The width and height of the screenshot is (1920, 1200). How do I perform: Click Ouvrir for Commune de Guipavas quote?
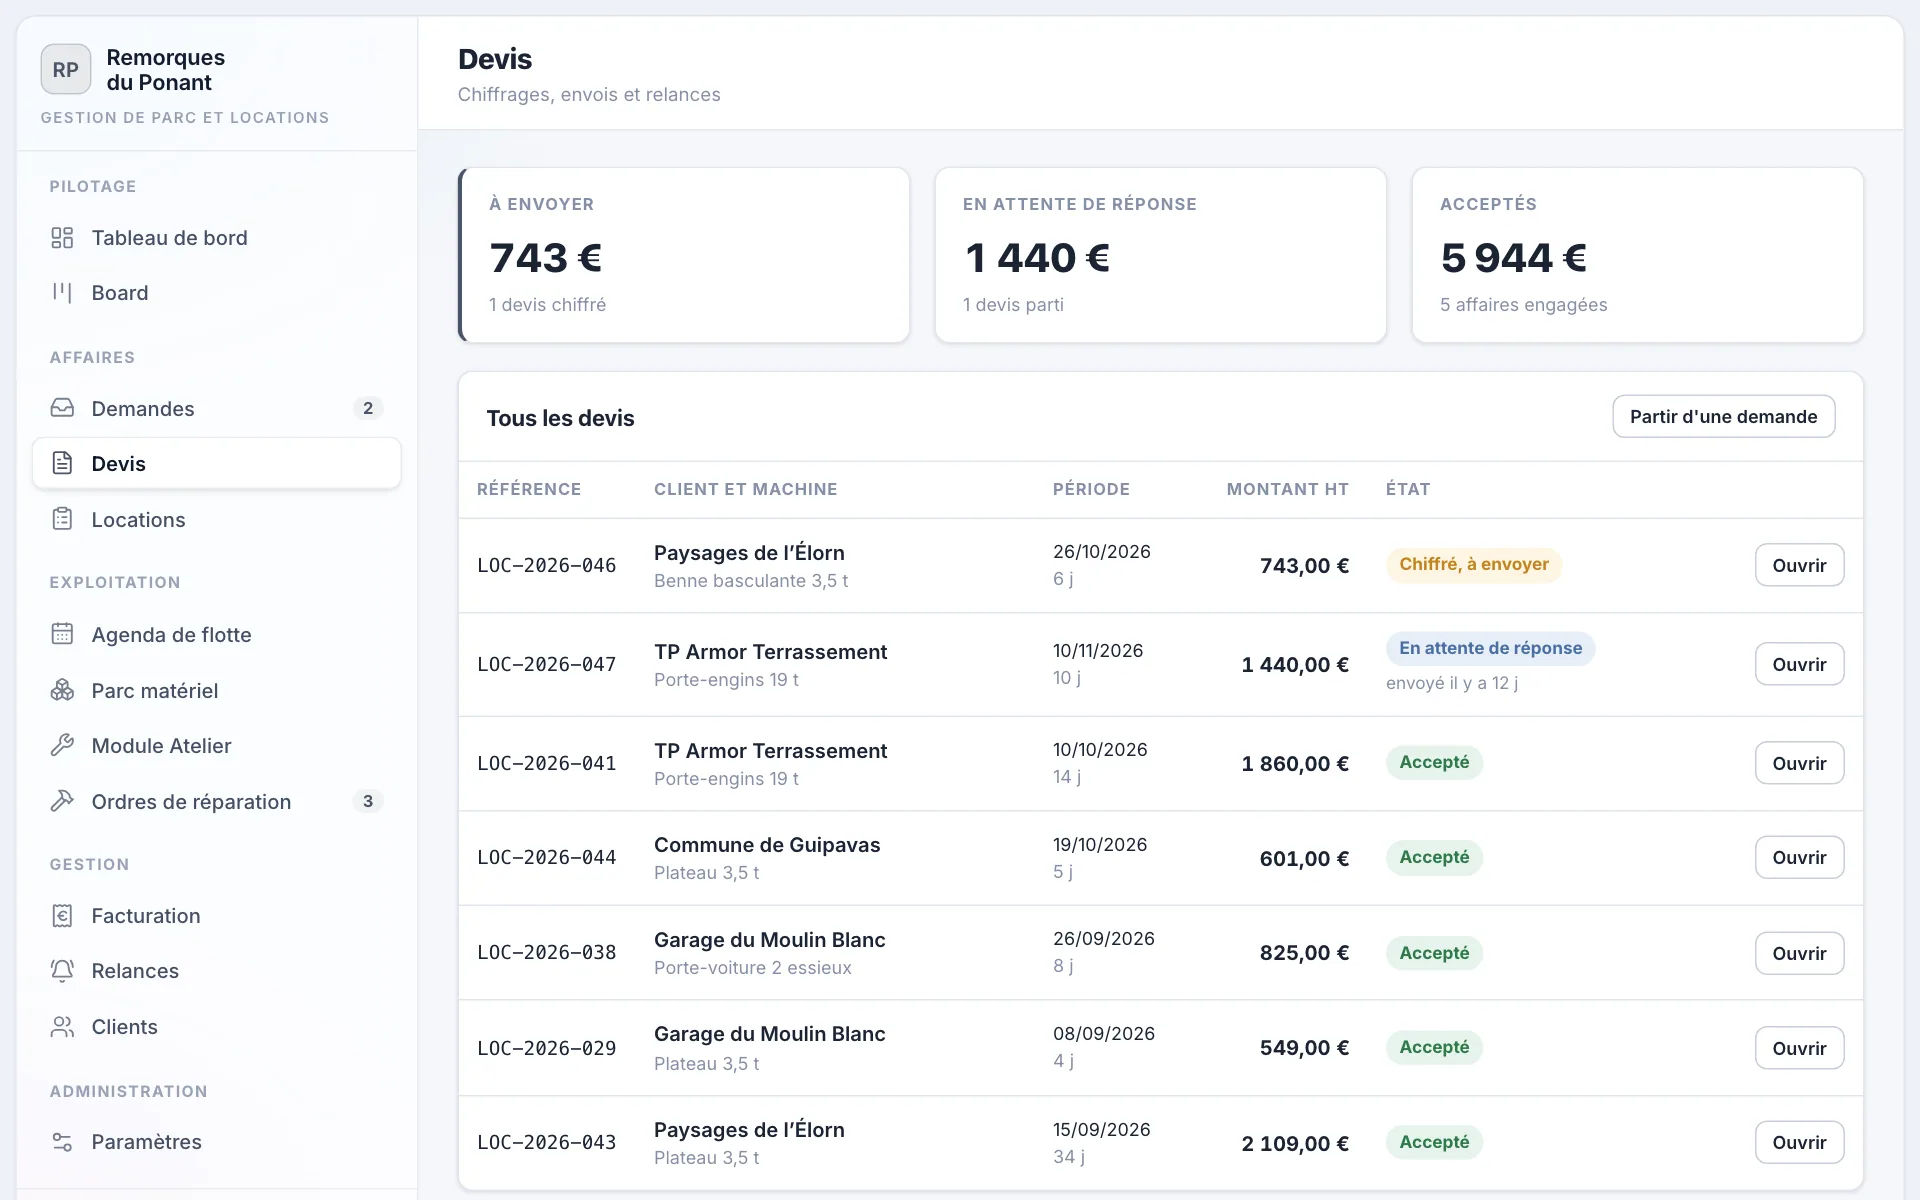click(1799, 857)
